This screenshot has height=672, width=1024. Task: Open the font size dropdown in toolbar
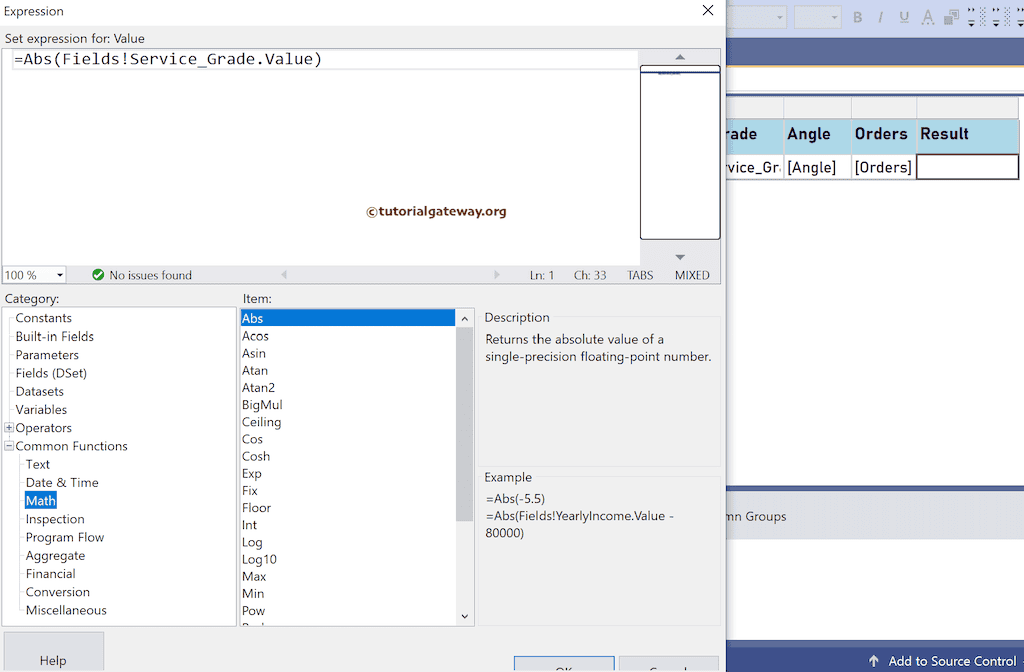[x=835, y=18]
